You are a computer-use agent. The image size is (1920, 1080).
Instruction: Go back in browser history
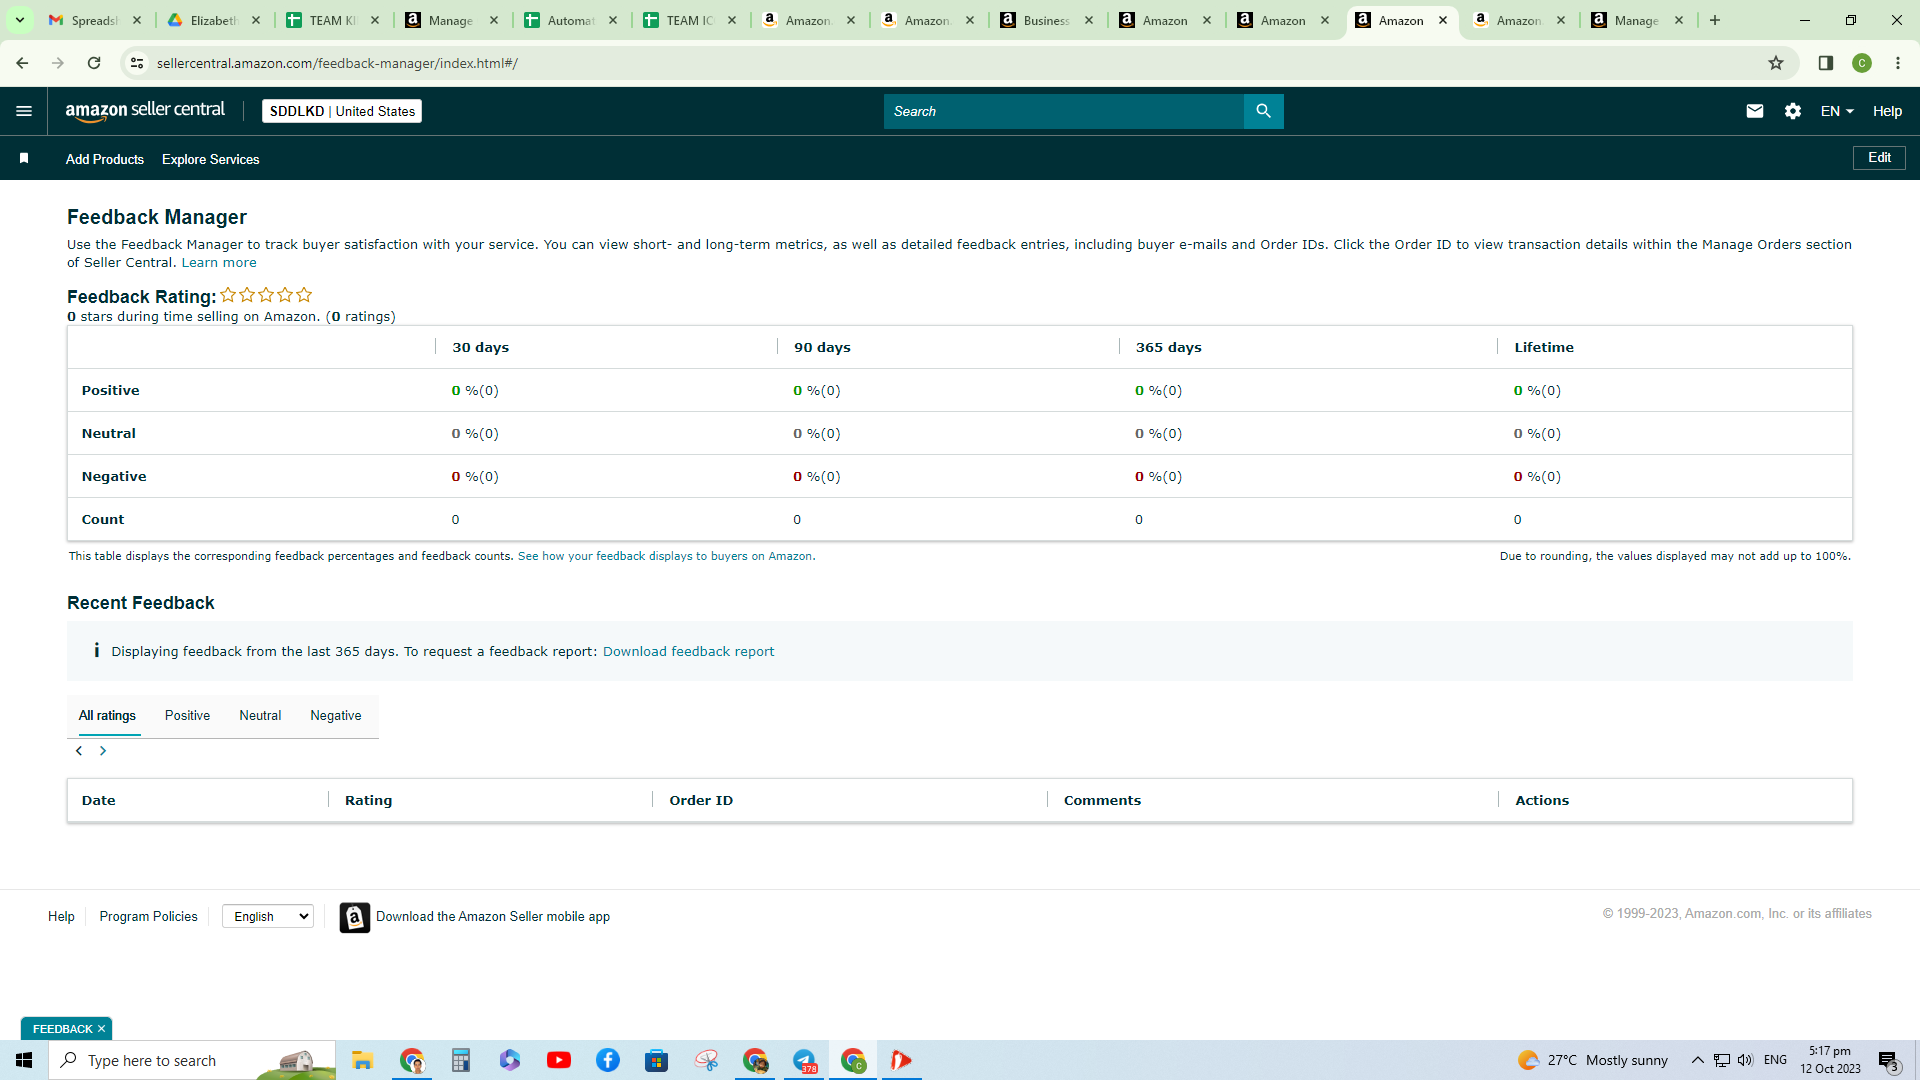22,63
